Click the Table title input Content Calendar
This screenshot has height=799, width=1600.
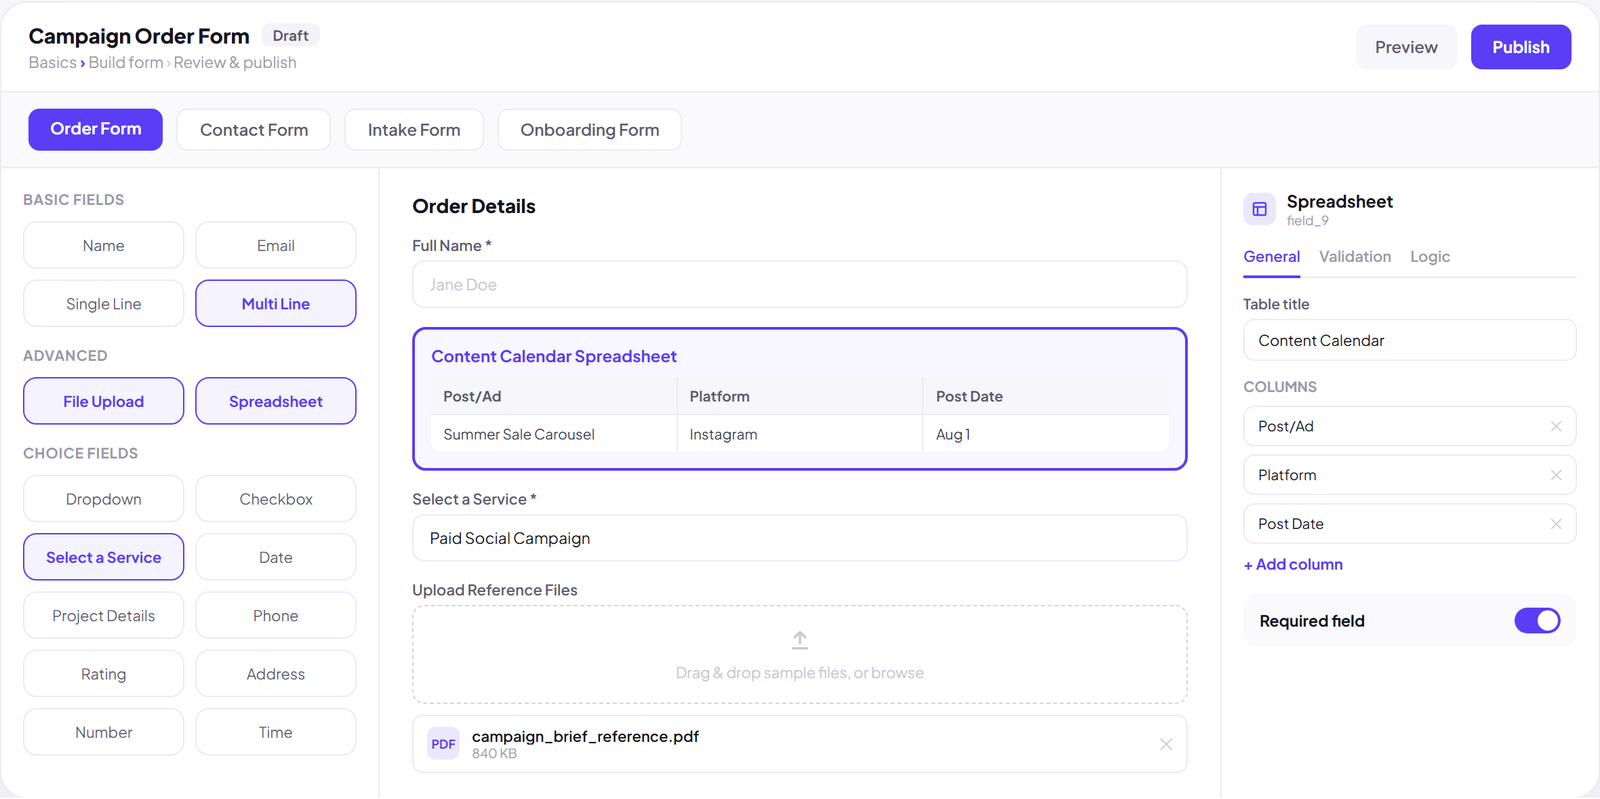click(1410, 340)
